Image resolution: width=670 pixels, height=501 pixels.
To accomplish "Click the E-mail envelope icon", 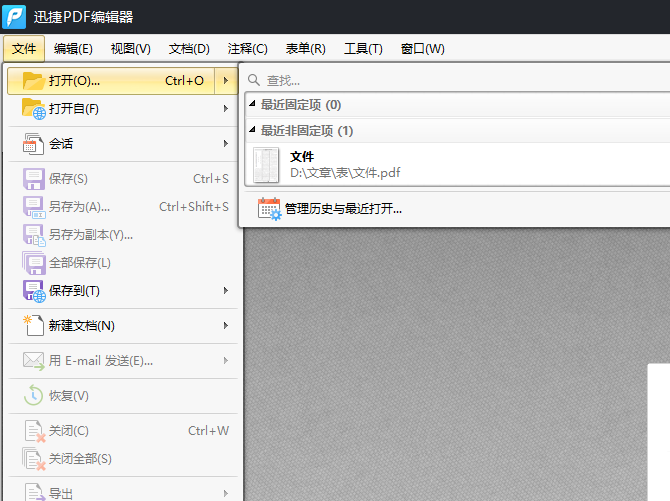I will pos(34,361).
